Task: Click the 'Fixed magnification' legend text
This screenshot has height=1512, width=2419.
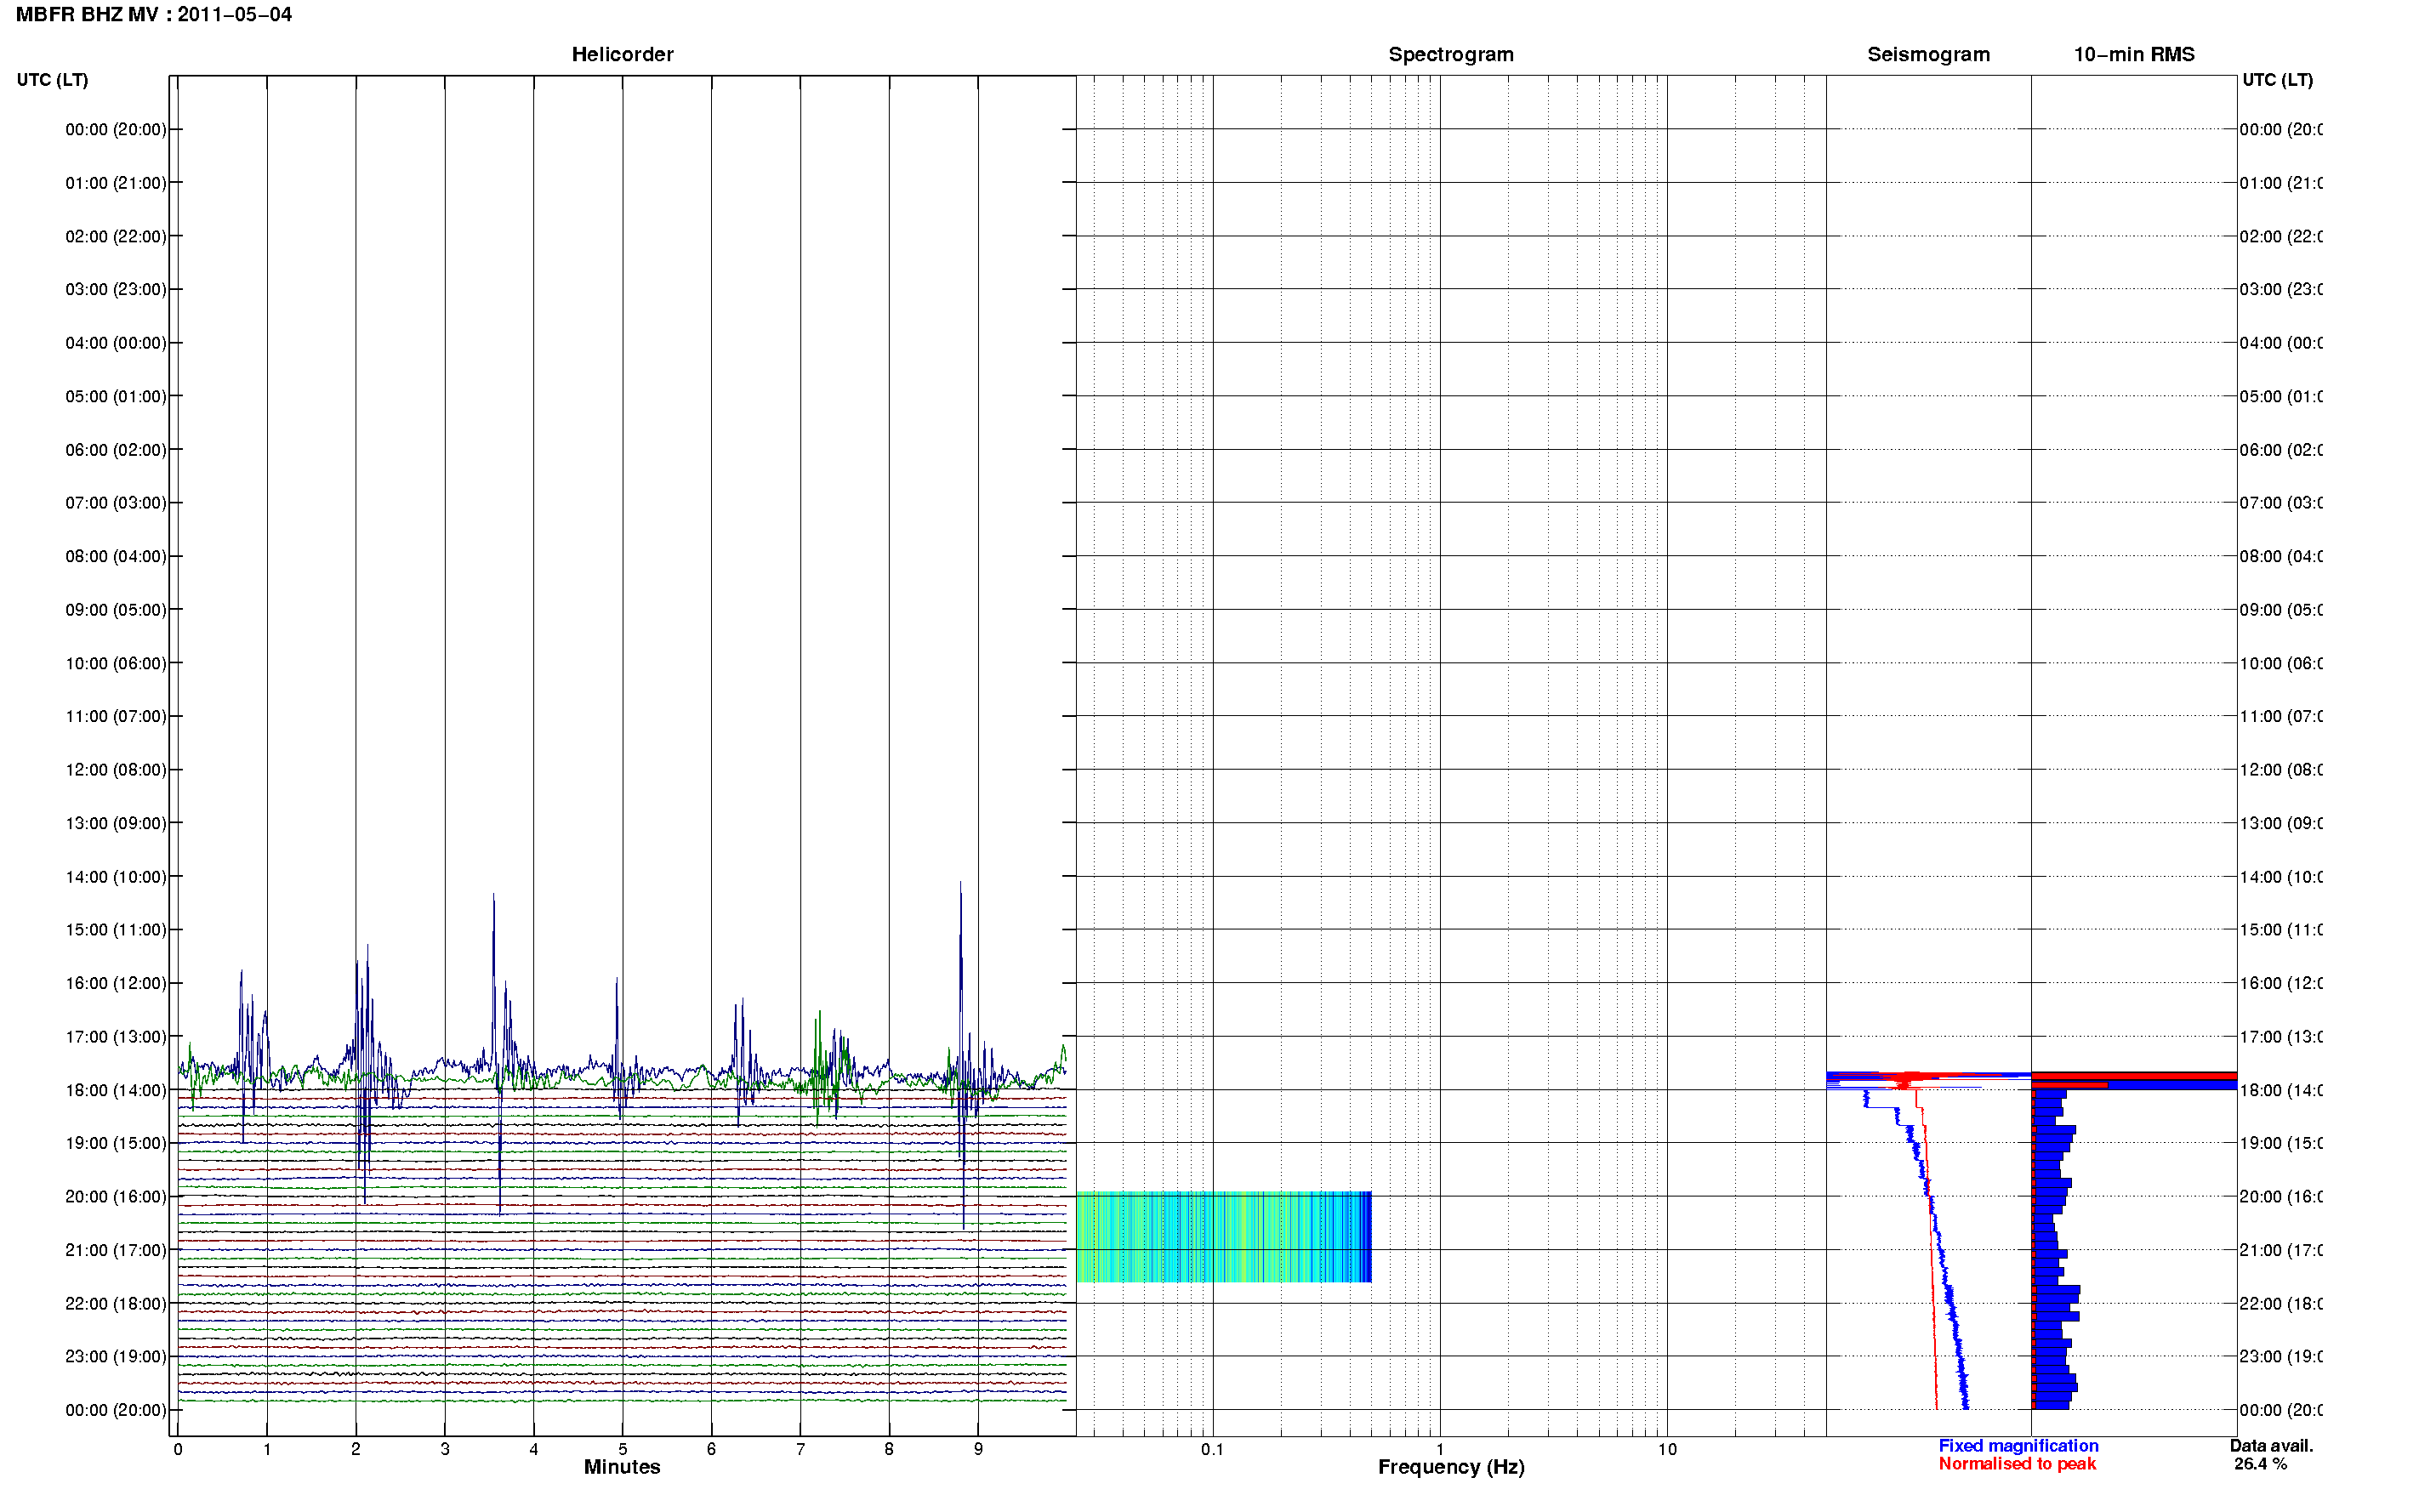Action: tap(2018, 1446)
